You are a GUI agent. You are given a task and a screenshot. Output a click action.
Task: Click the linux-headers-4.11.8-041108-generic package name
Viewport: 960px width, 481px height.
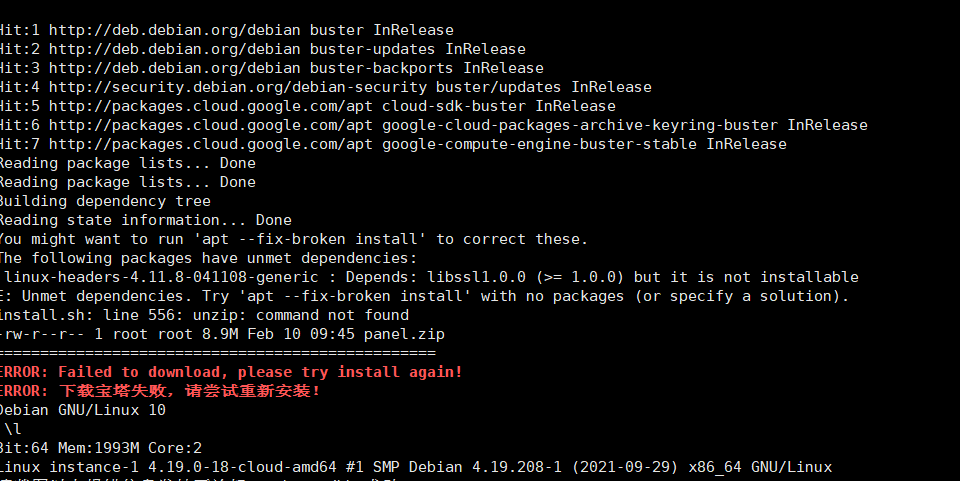(x=162, y=277)
